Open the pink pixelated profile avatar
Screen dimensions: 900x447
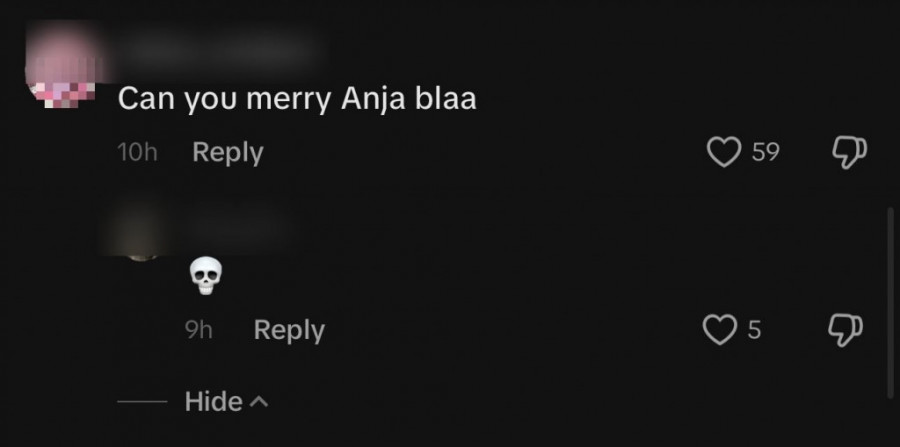[61, 64]
